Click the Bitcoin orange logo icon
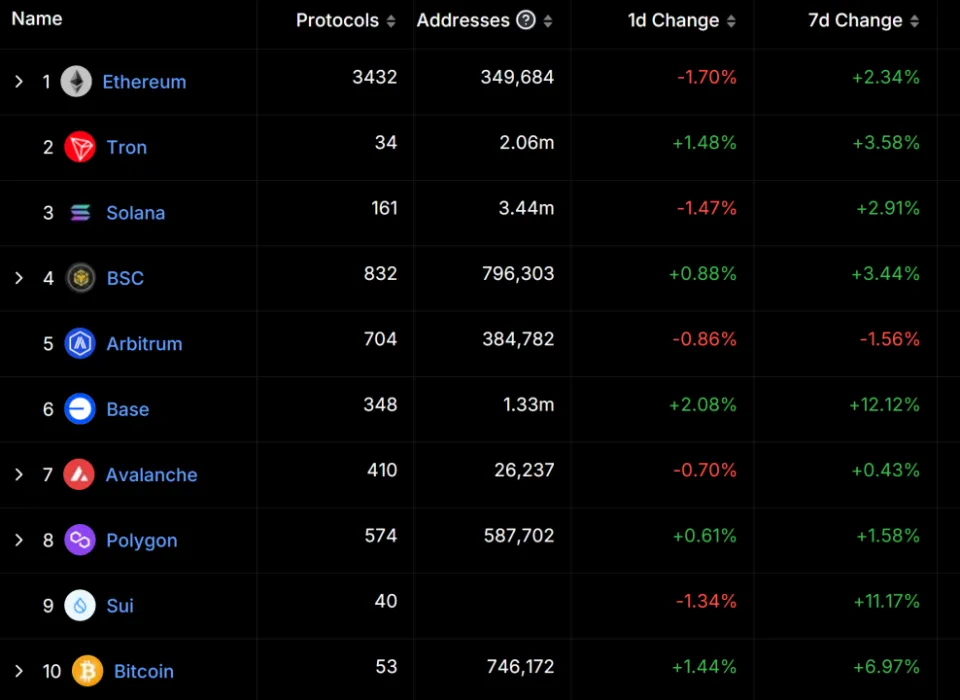 88,671
